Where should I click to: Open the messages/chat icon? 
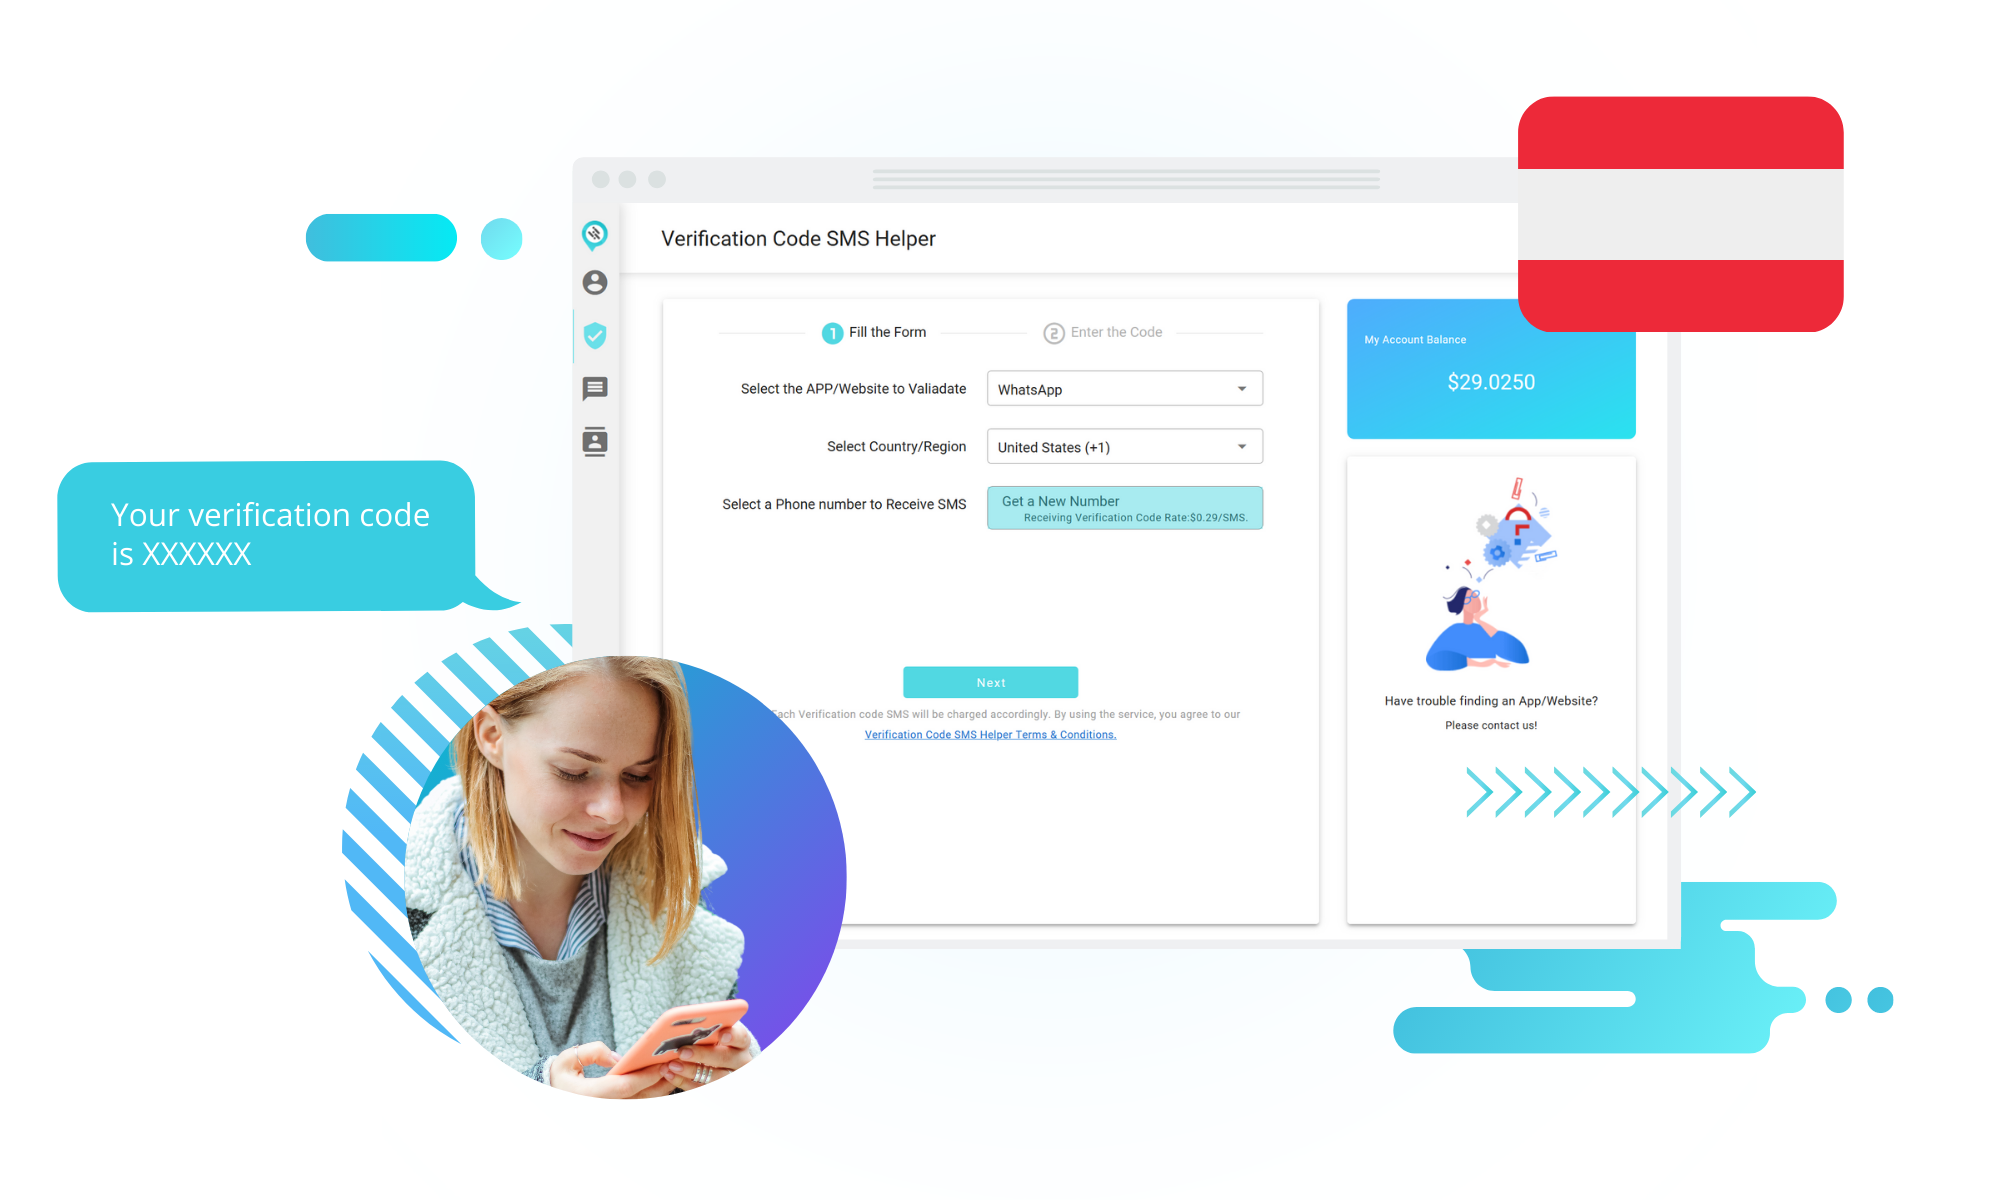click(x=594, y=387)
